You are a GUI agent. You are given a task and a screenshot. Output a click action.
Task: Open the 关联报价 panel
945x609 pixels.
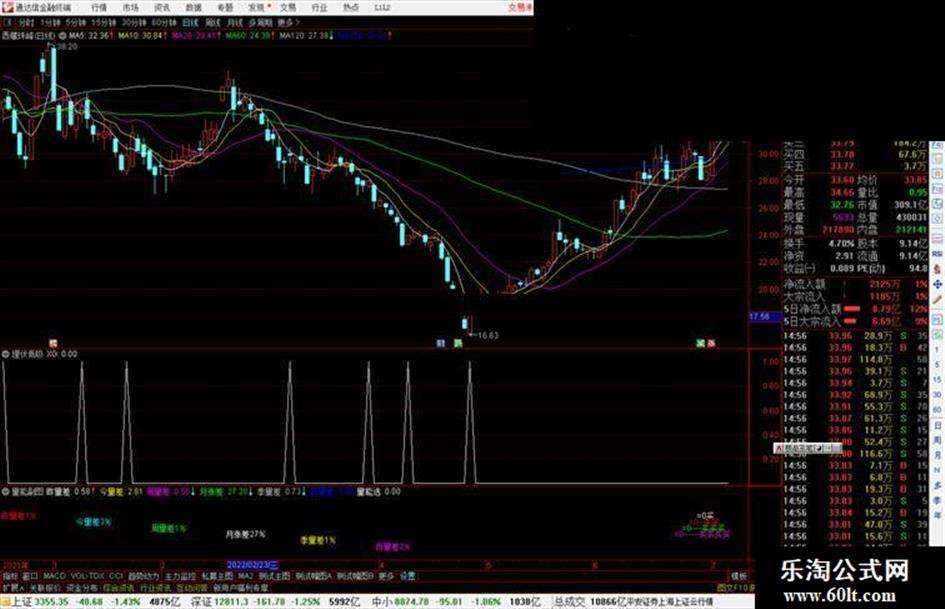[x=45, y=588]
